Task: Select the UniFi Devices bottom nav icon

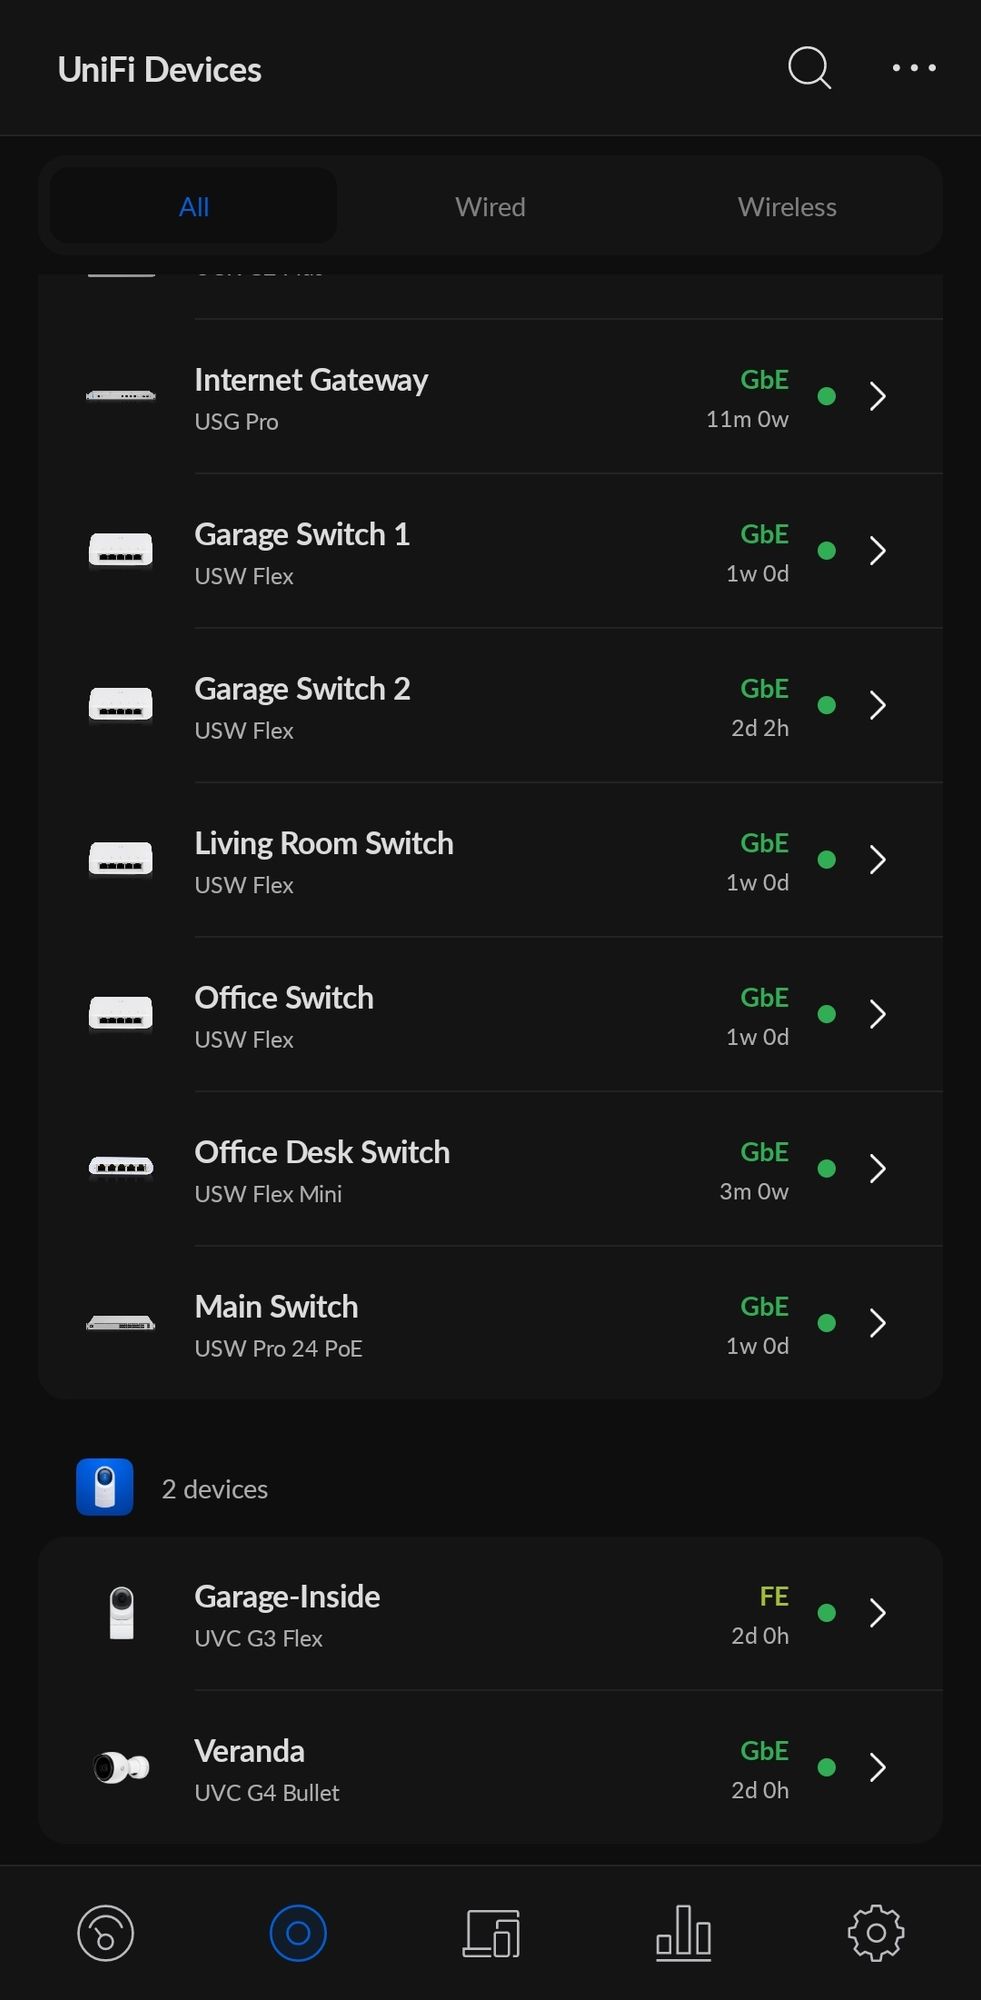Action: [298, 1933]
